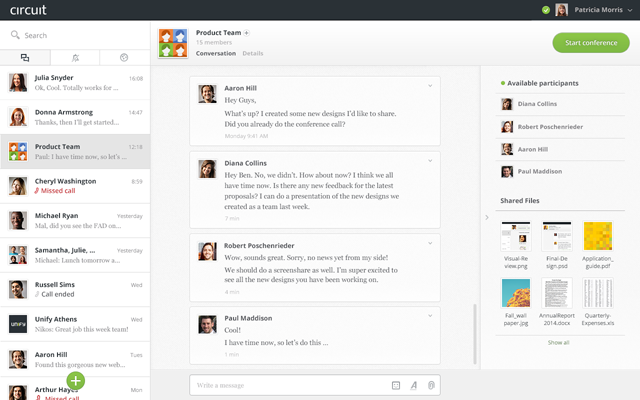Click Diana Collins in available participants
The height and width of the screenshot is (400, 640).
click(560, 104)
